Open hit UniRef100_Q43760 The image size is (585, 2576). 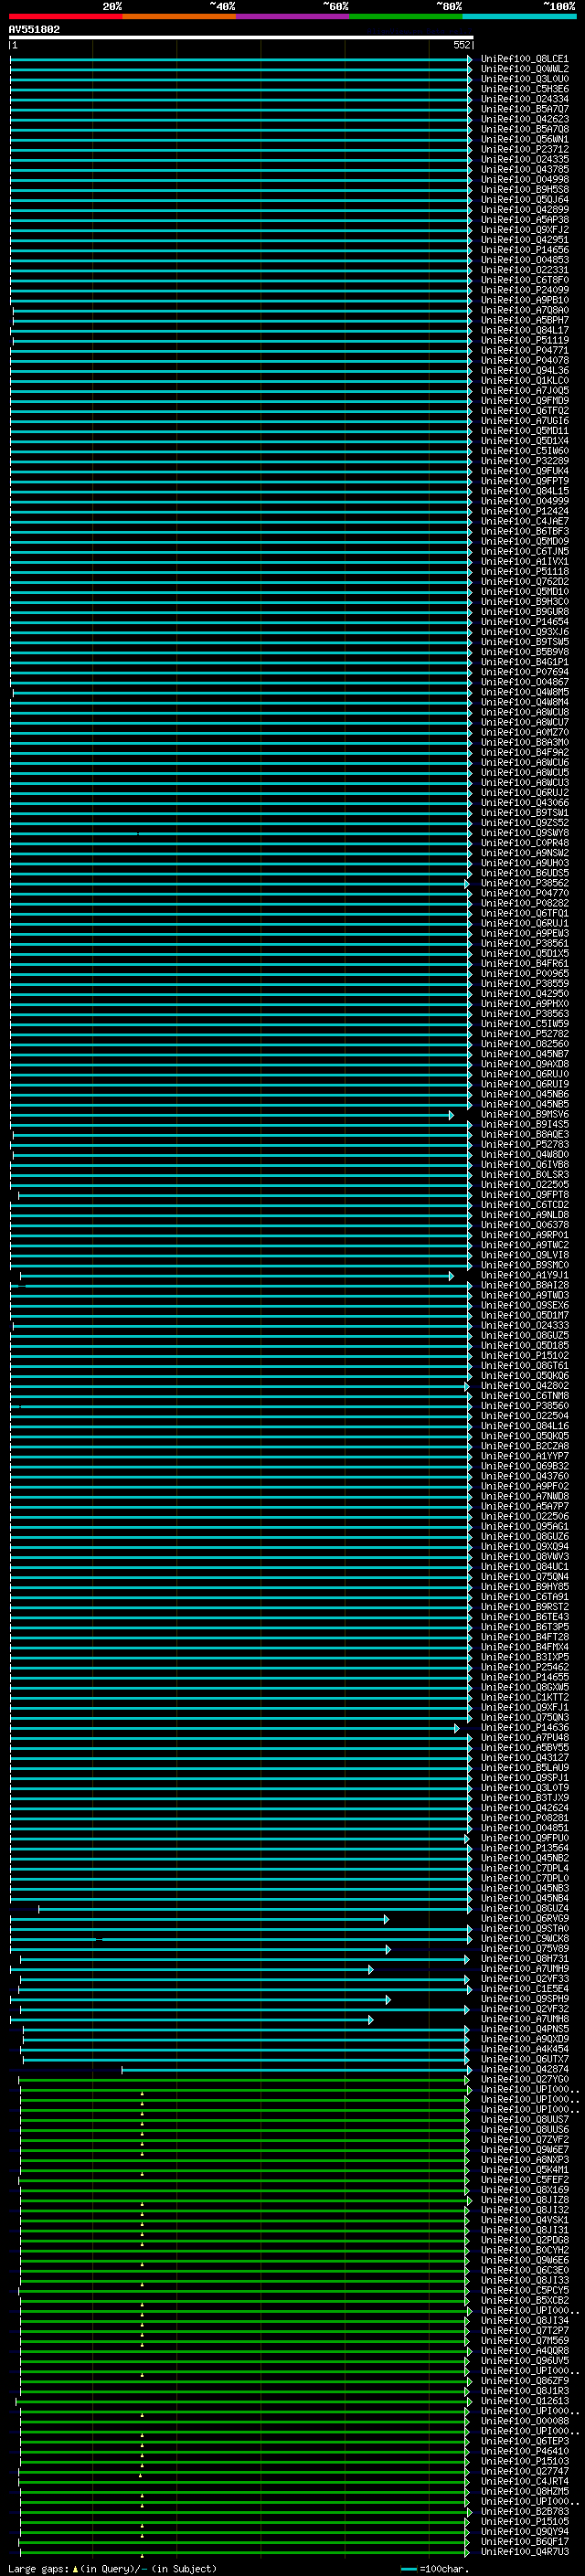[524, 1476]
